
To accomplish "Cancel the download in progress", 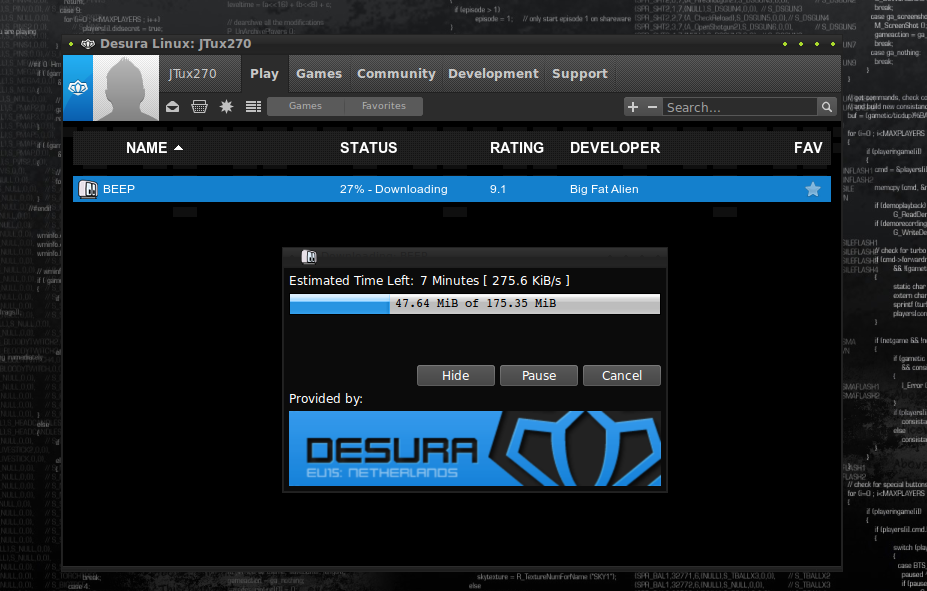I will (x=621, y=375).
